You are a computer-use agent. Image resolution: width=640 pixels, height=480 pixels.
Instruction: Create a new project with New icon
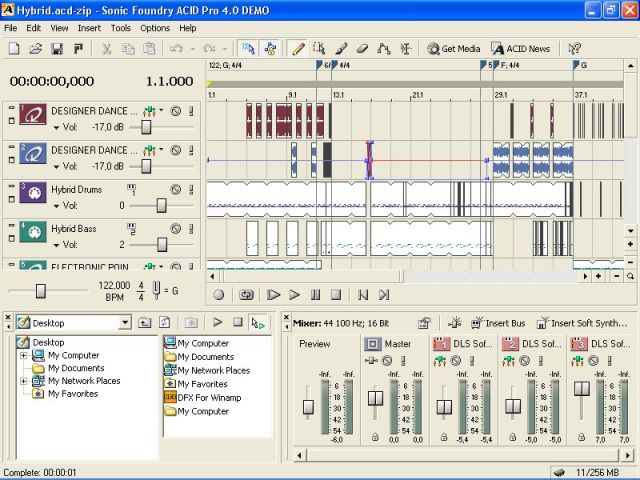14,49
